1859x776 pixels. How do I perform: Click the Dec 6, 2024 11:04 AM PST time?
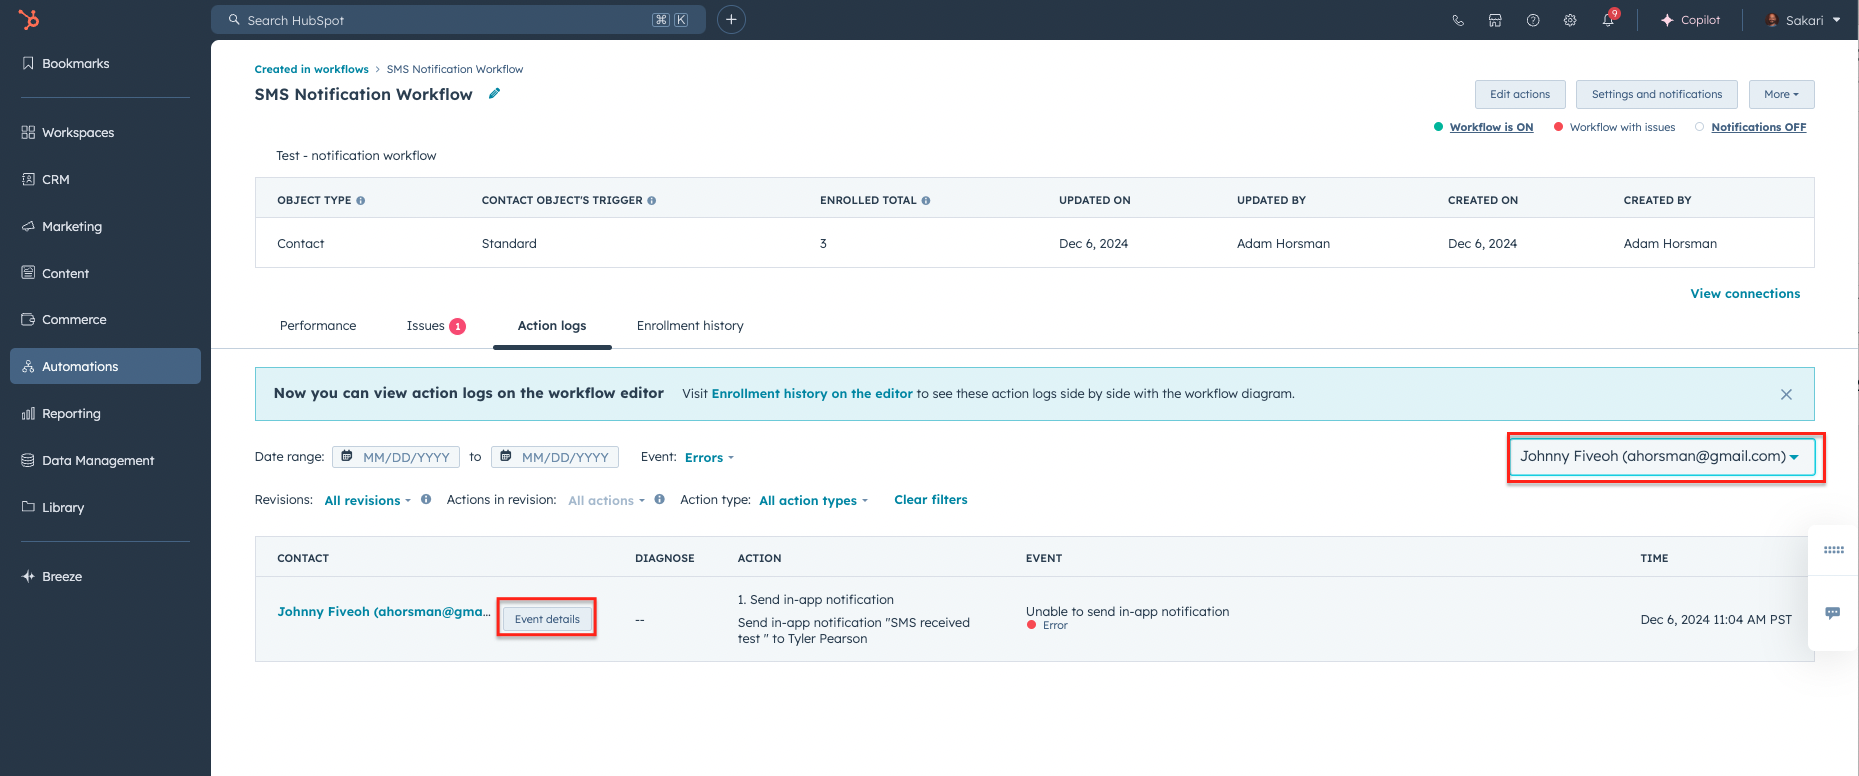[x=1716, y=619]
